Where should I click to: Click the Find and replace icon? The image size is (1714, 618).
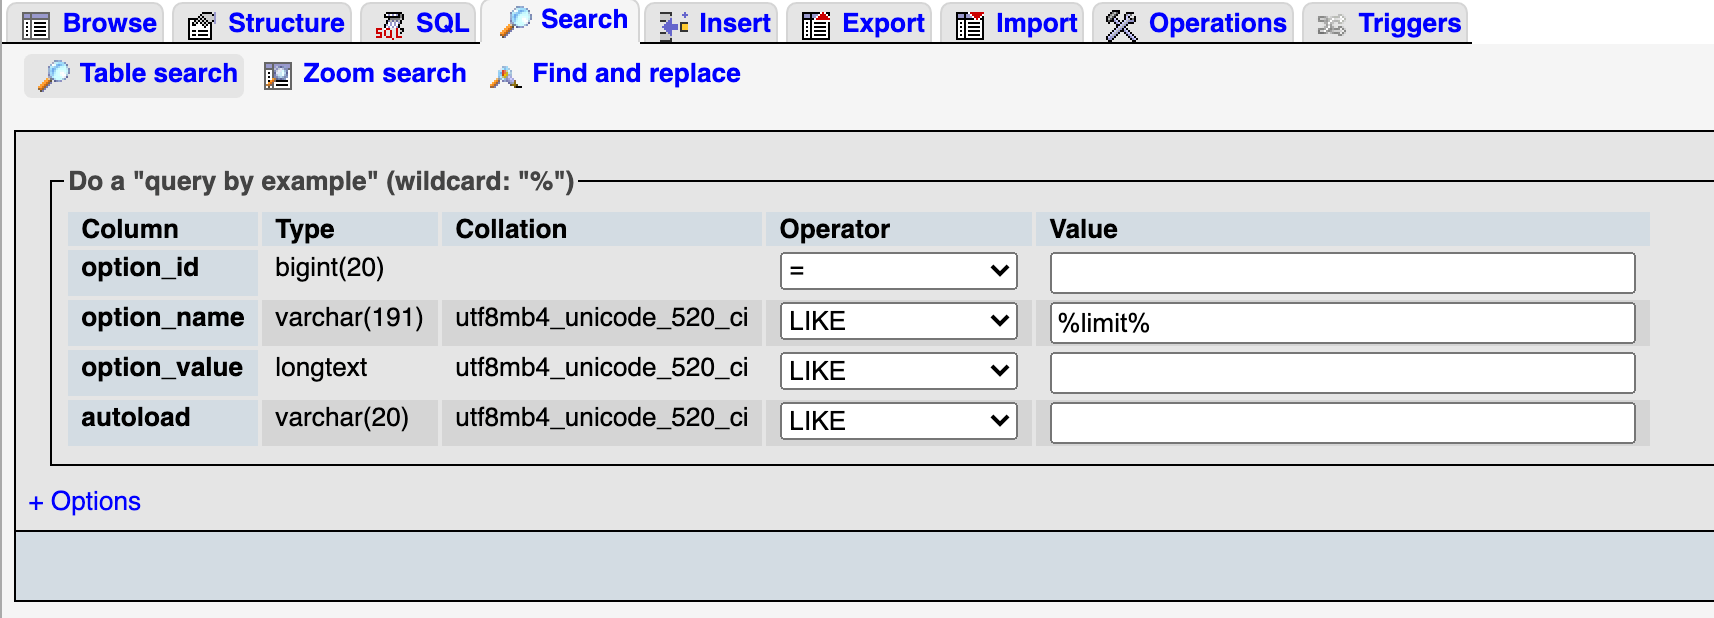[505, 76]
